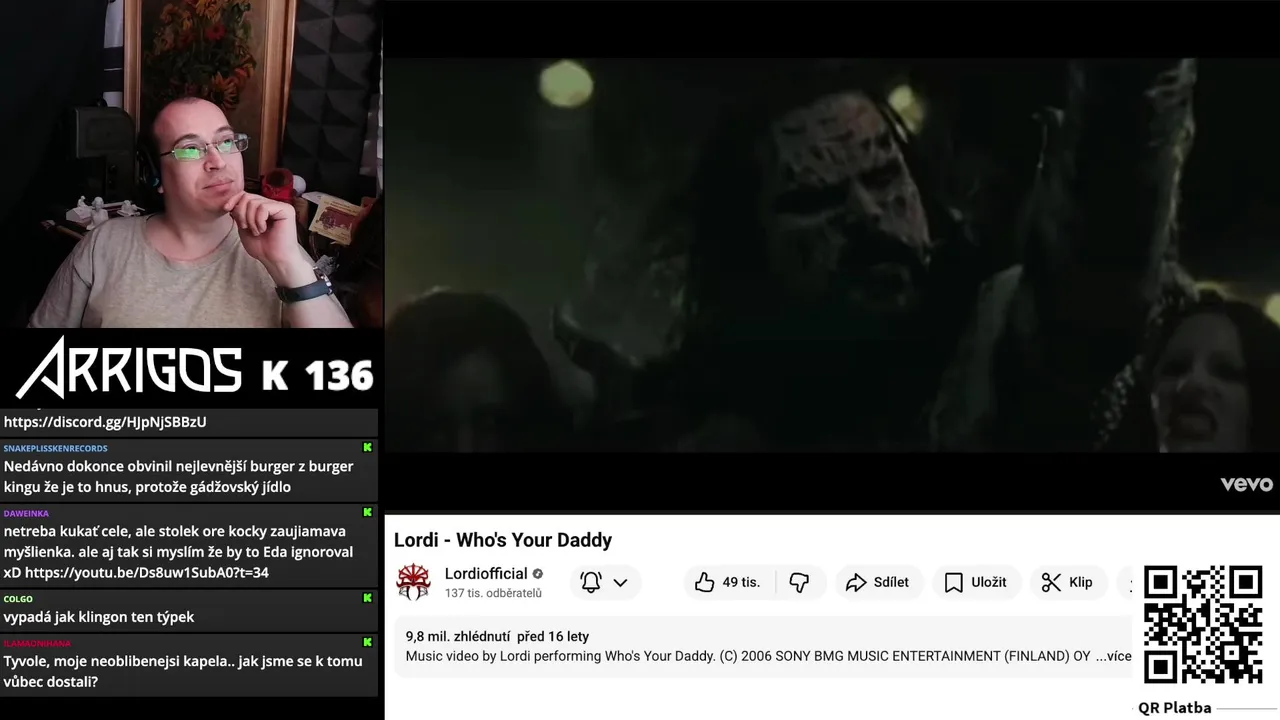Save video with Uložit button
This screenshot has height=720, width=1280.
click(975, 582)
